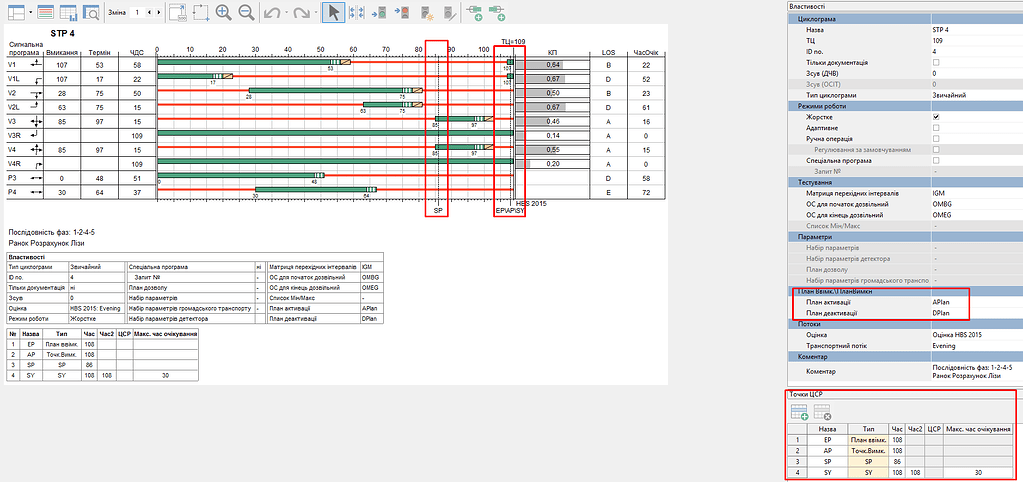
Task: Click the redo arrow icon
Action: click(301, 13)
